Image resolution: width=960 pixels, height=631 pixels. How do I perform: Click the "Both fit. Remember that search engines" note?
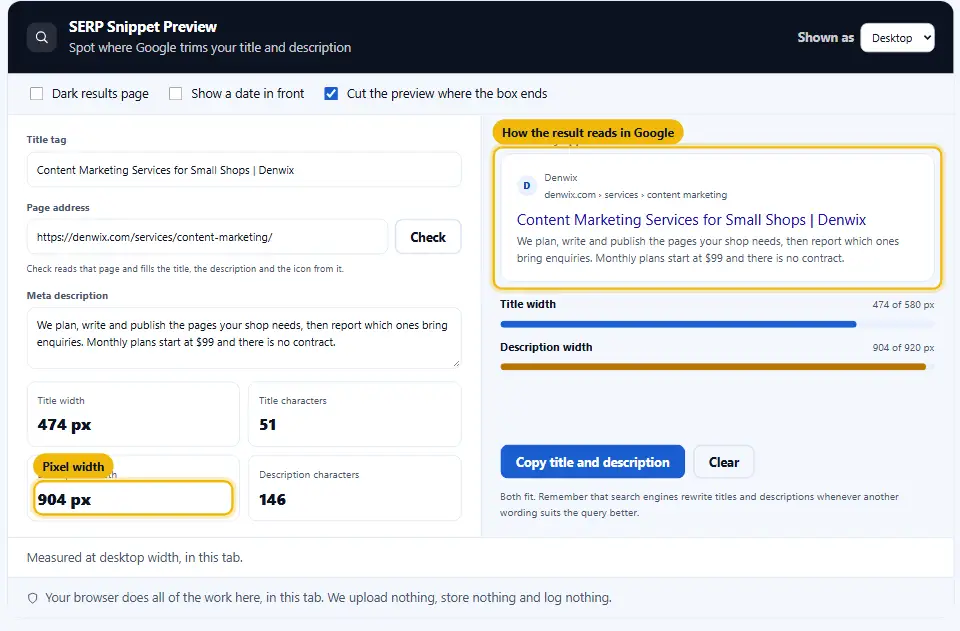(x=699, y=505)
